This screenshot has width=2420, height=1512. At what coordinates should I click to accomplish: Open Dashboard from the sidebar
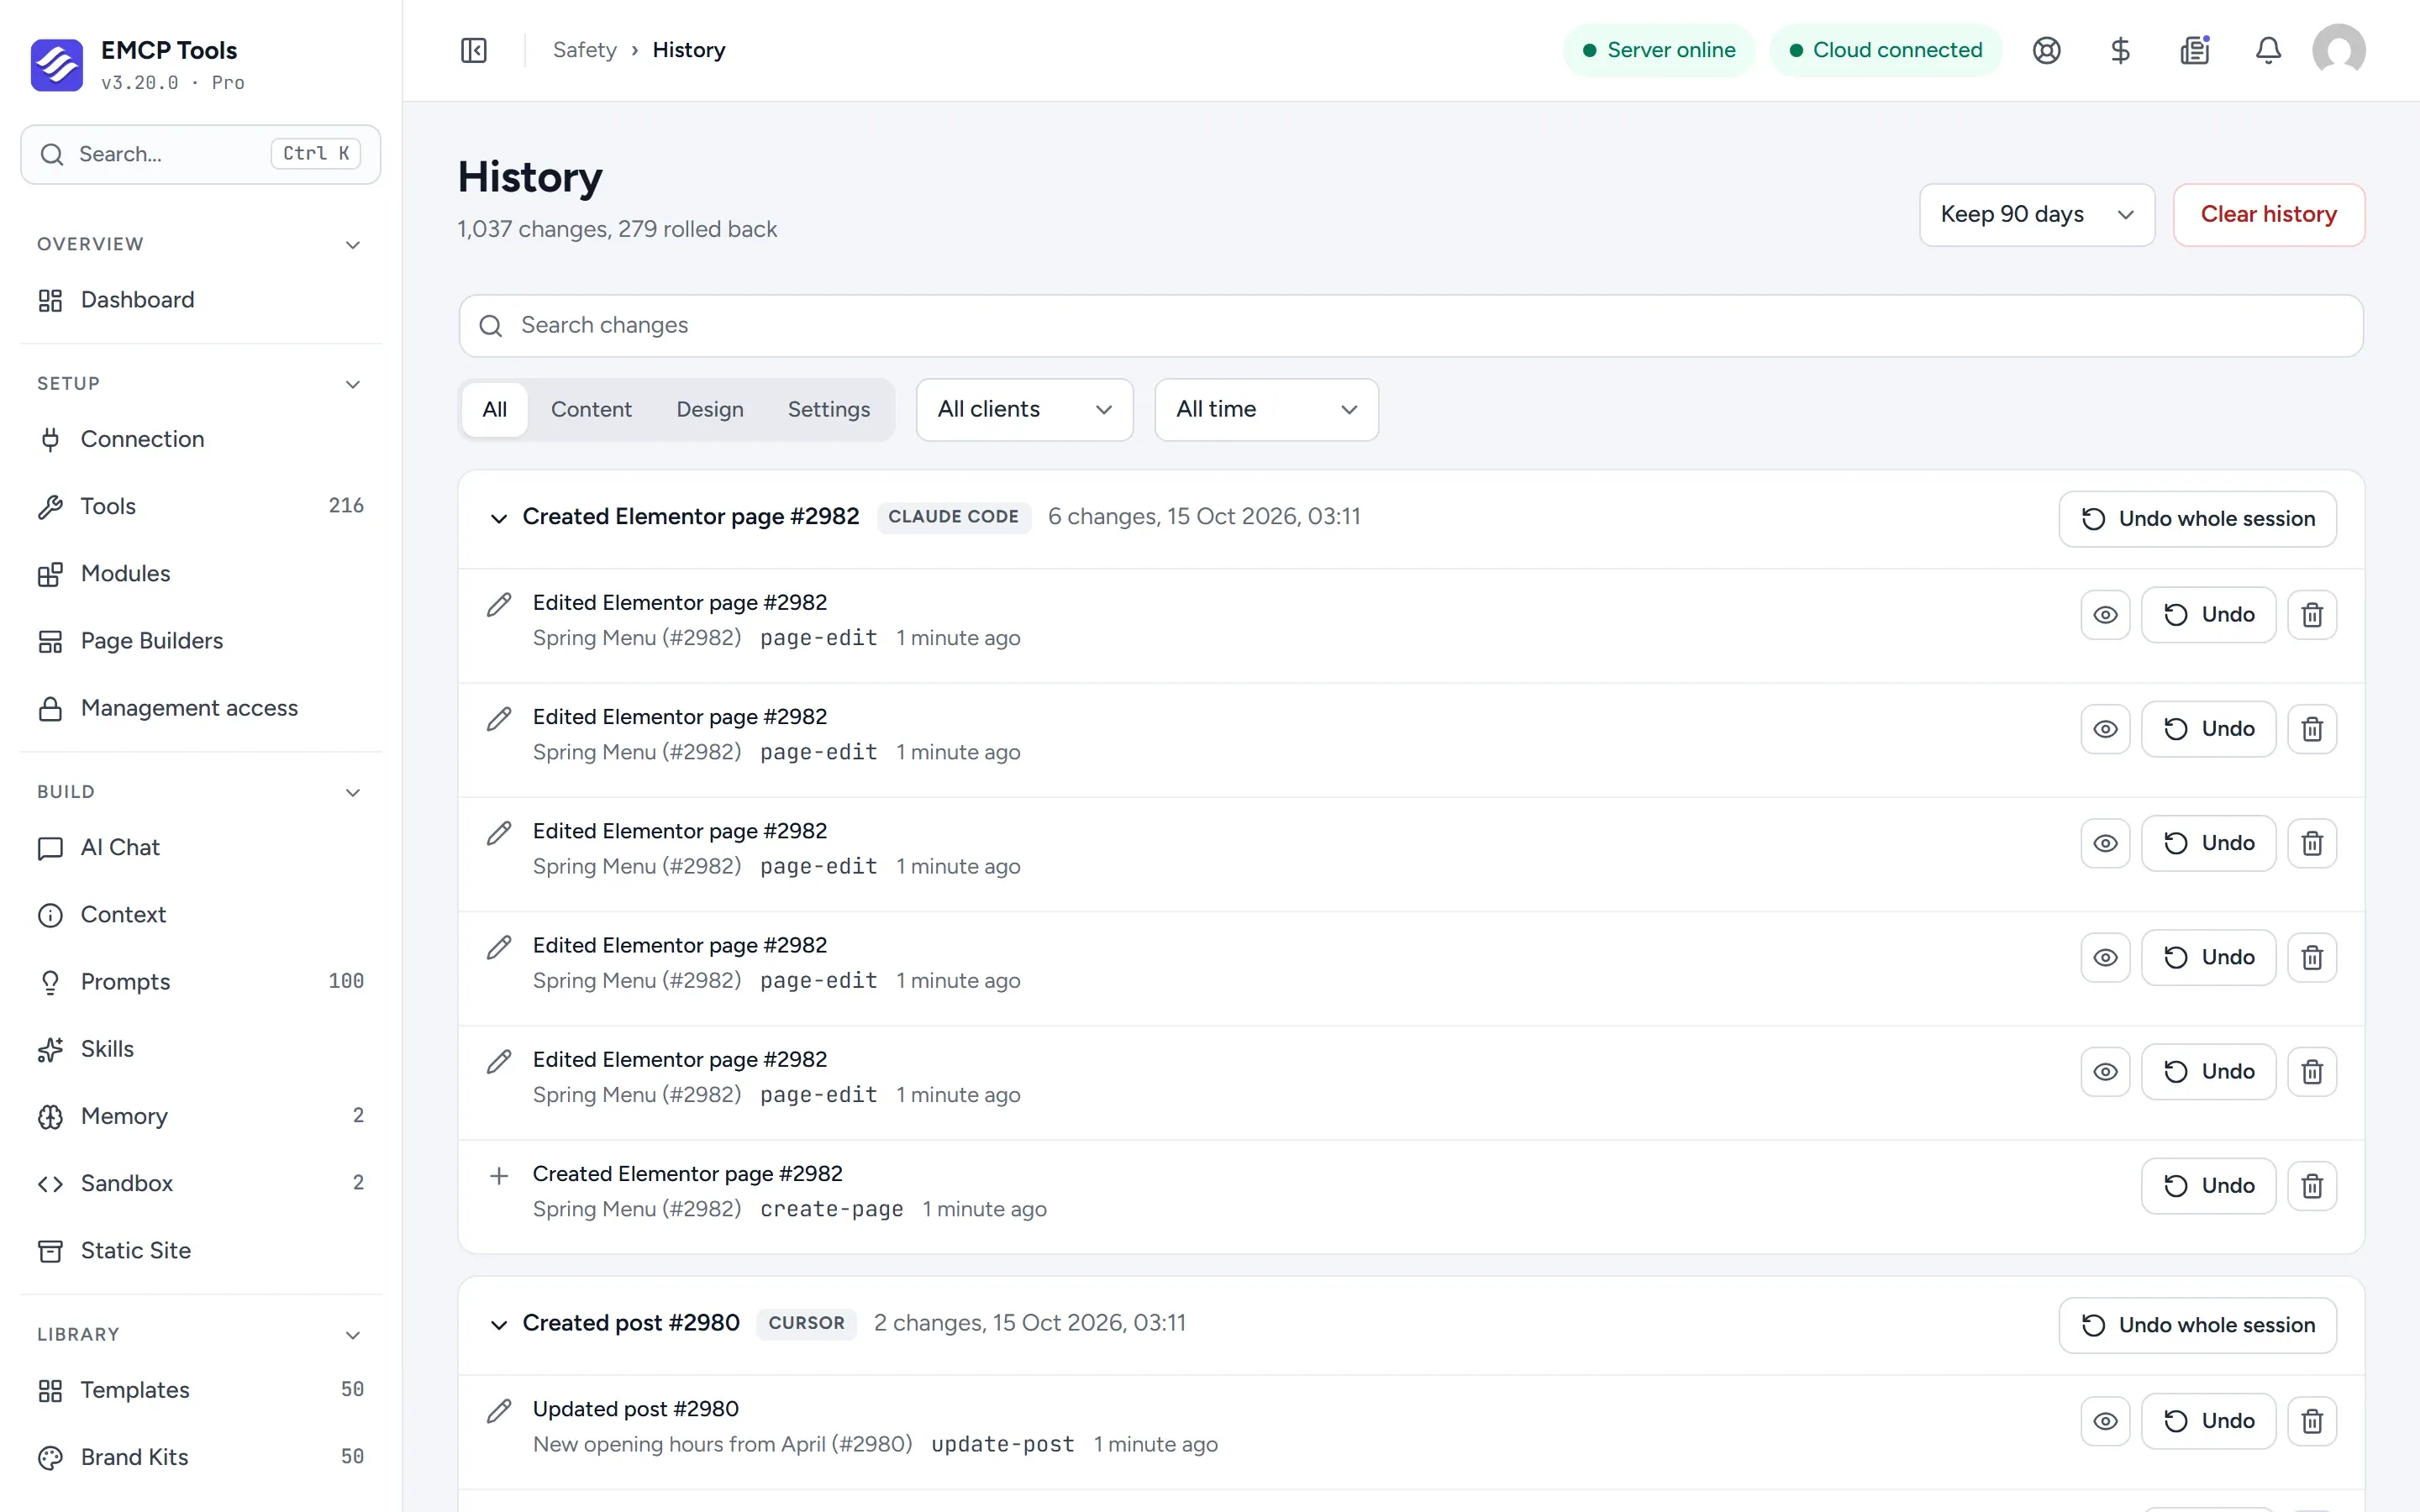coord(201,300)
